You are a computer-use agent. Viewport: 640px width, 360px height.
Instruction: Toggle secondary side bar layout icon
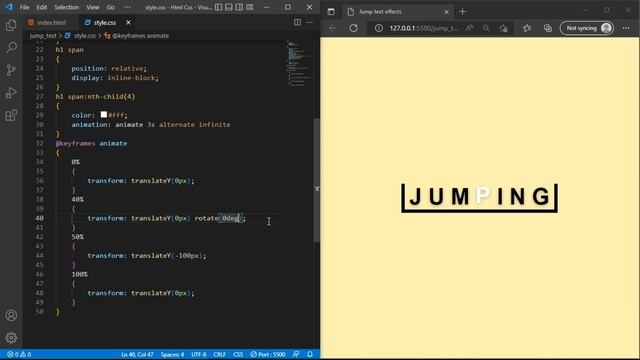pos(239,7)
